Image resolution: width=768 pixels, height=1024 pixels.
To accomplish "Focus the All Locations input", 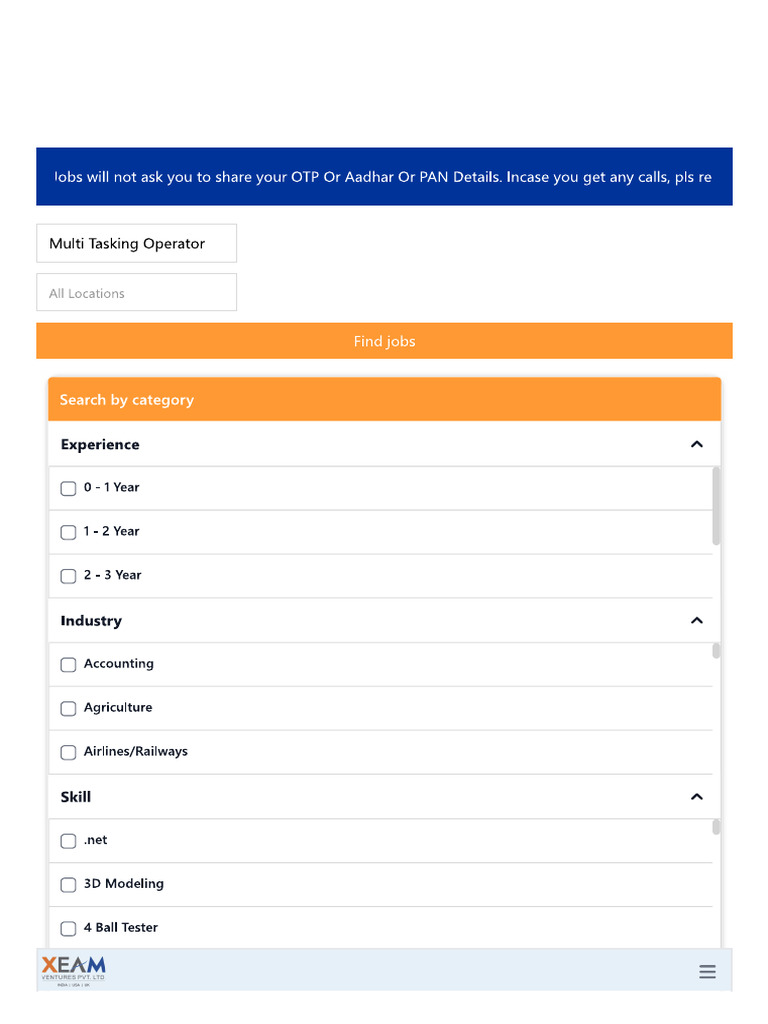I will coord(137,293).
